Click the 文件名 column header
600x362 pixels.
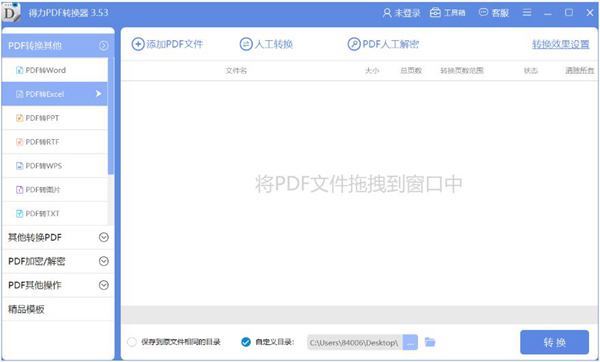(236, 70)
